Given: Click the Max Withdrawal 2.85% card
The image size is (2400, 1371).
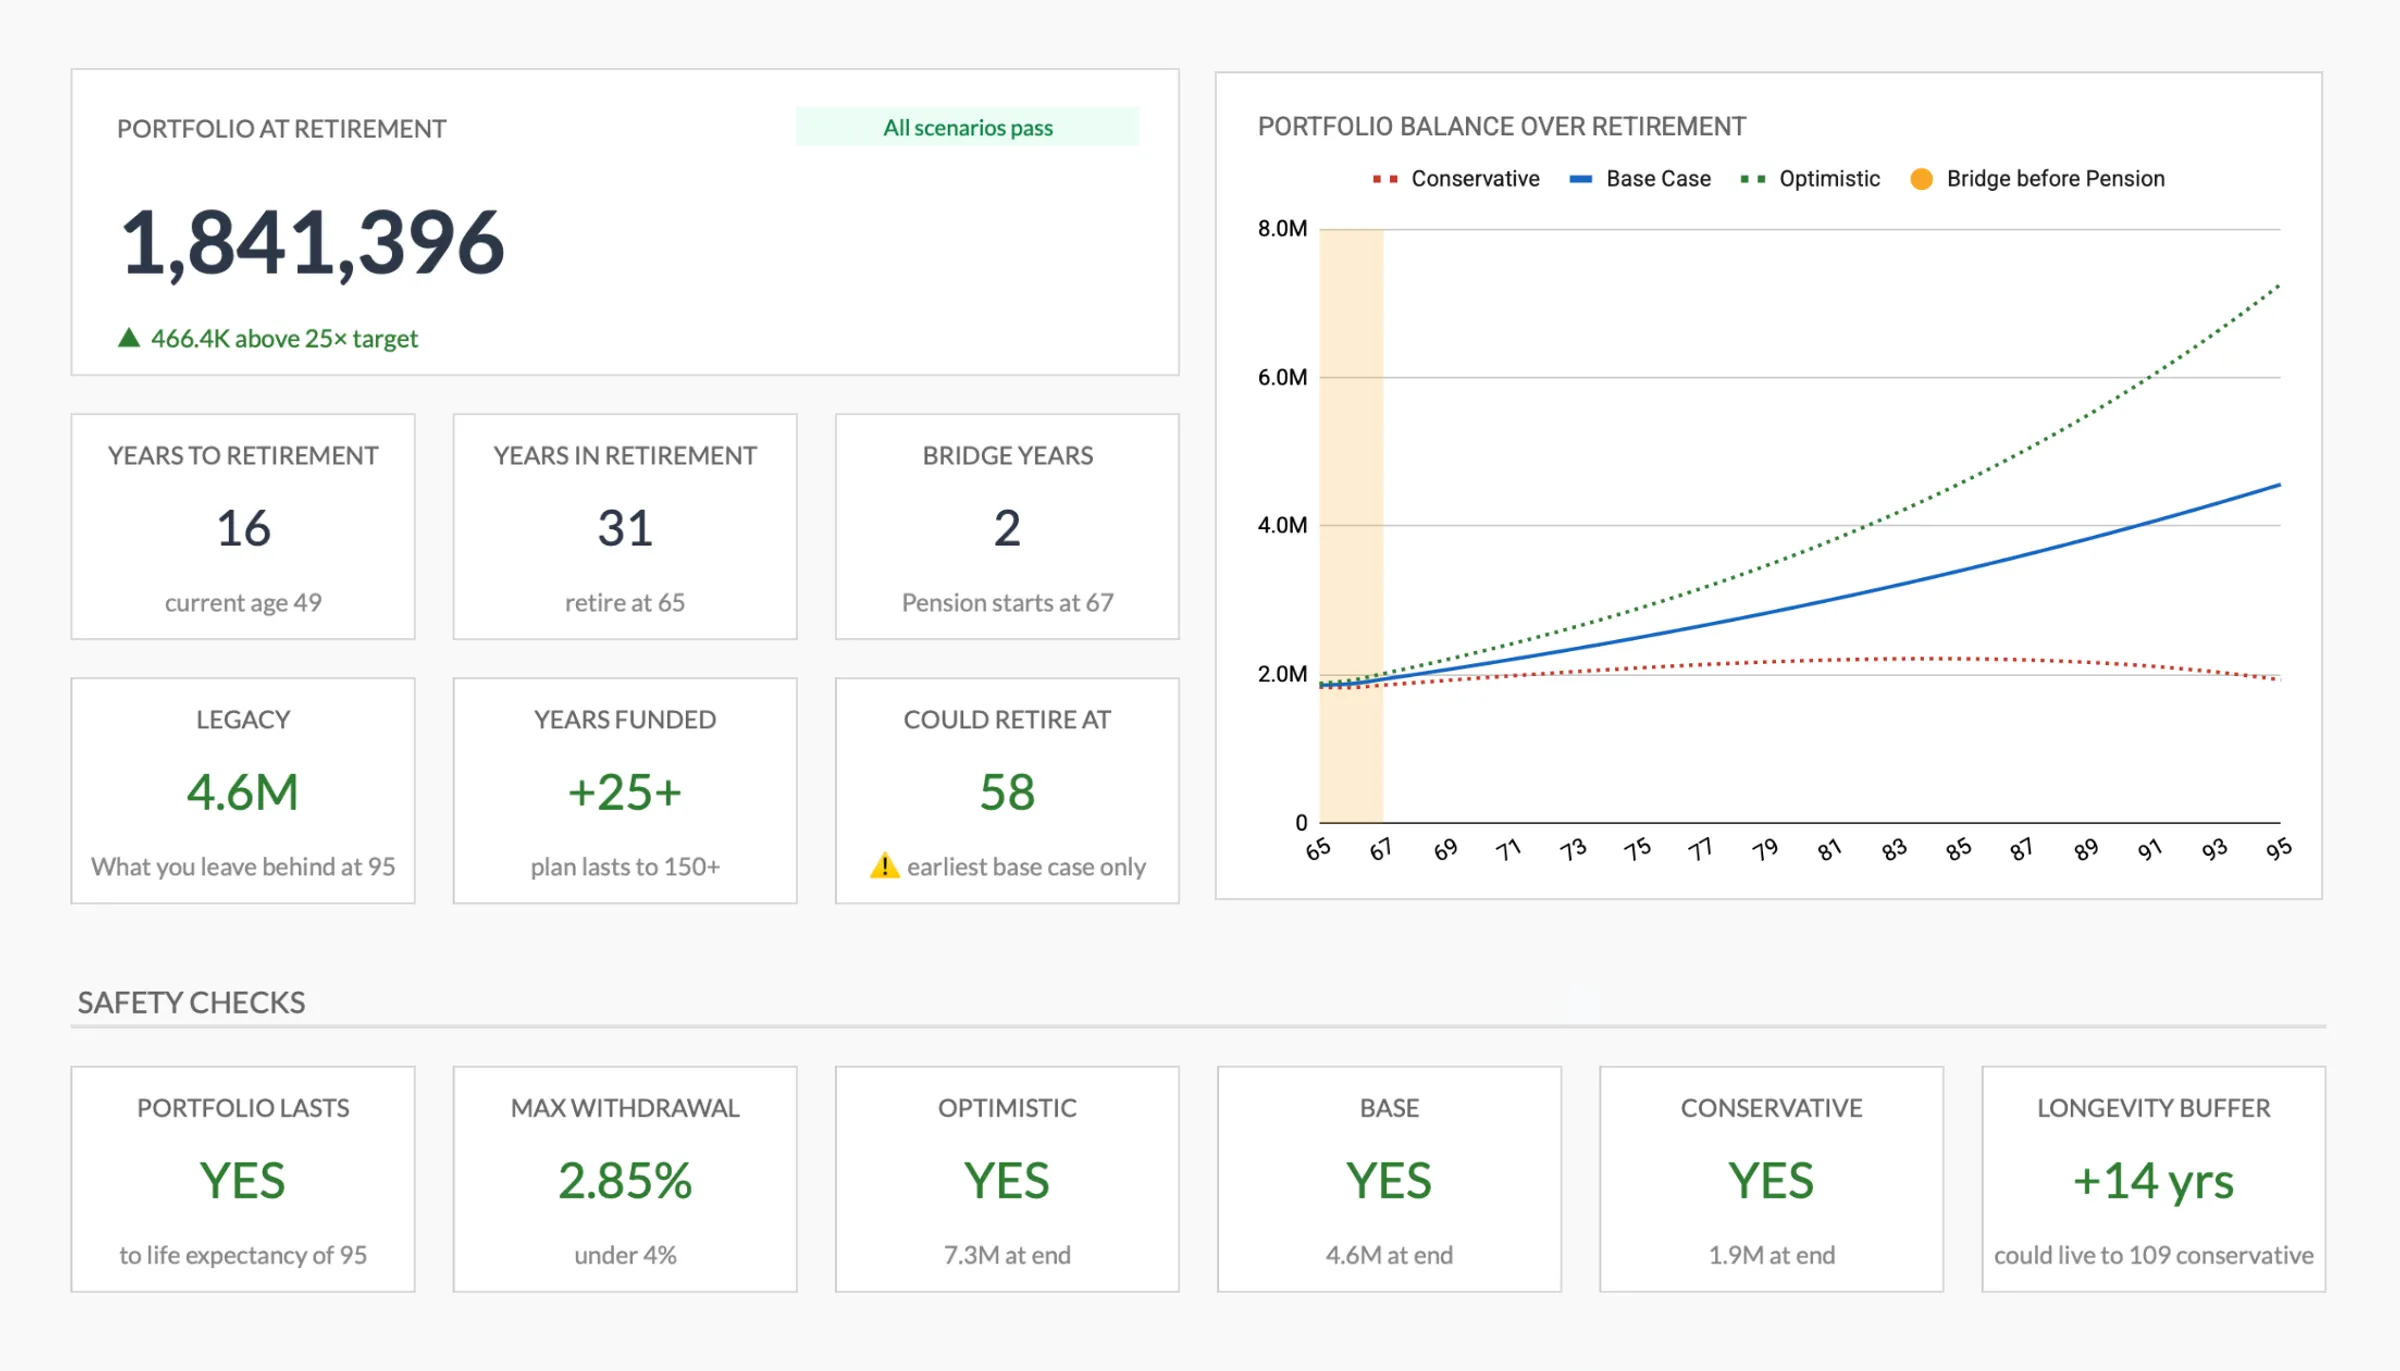Looking at the screenshot, I should coord(623,1180).
